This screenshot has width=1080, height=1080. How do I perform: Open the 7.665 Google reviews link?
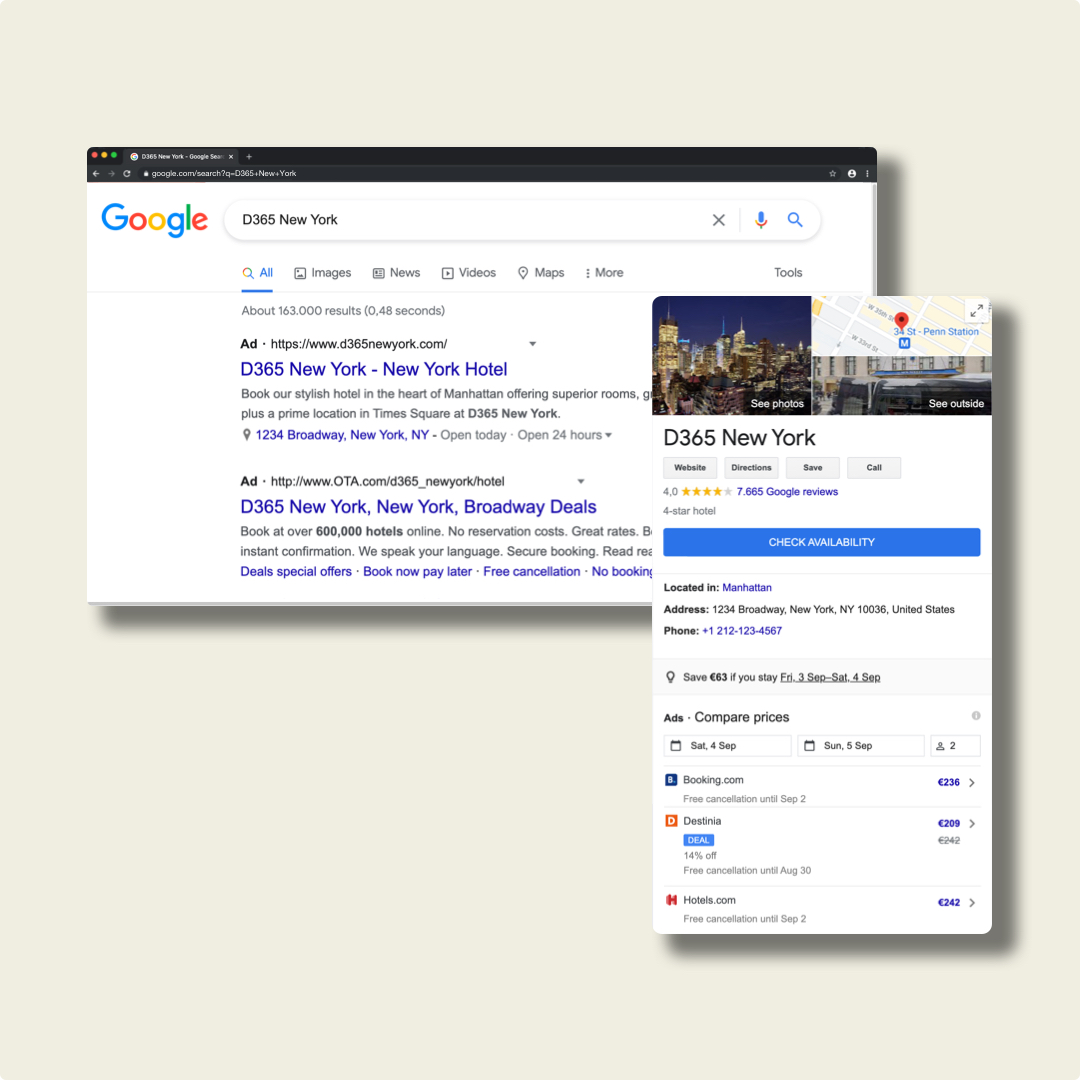(787, 492)
